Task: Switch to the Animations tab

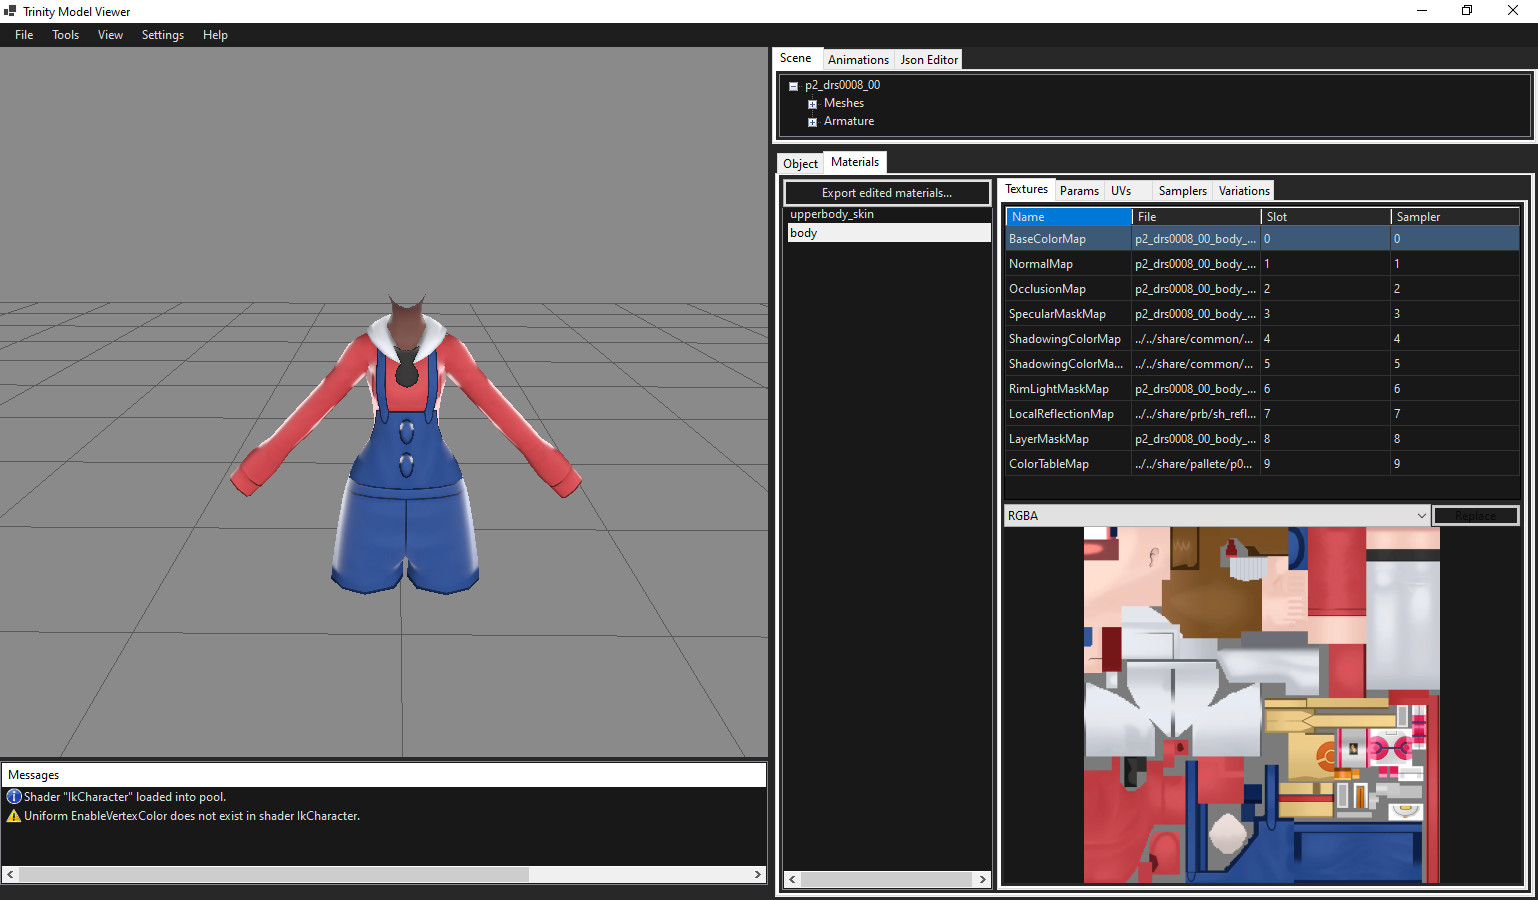Action: (x=858, y=60)
